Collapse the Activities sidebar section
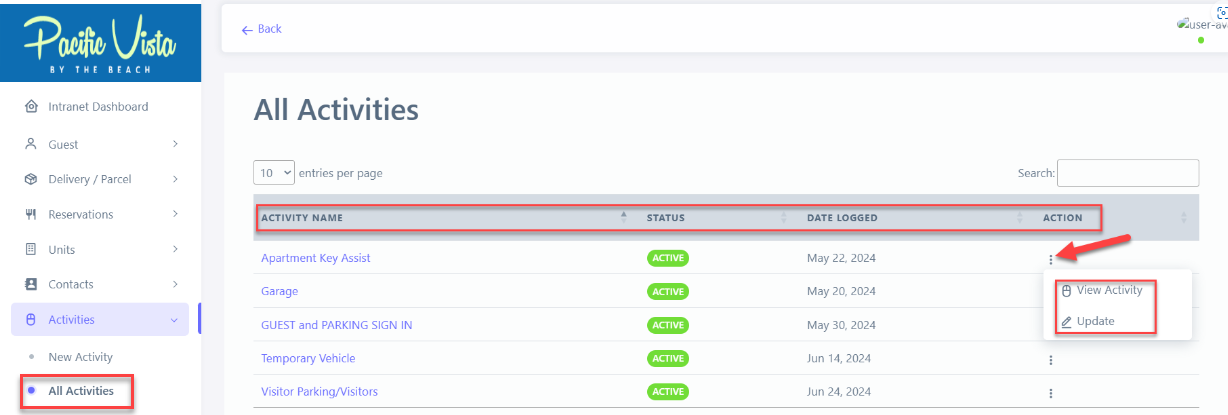The image size is (1228, 415). [x=175, y=320]
